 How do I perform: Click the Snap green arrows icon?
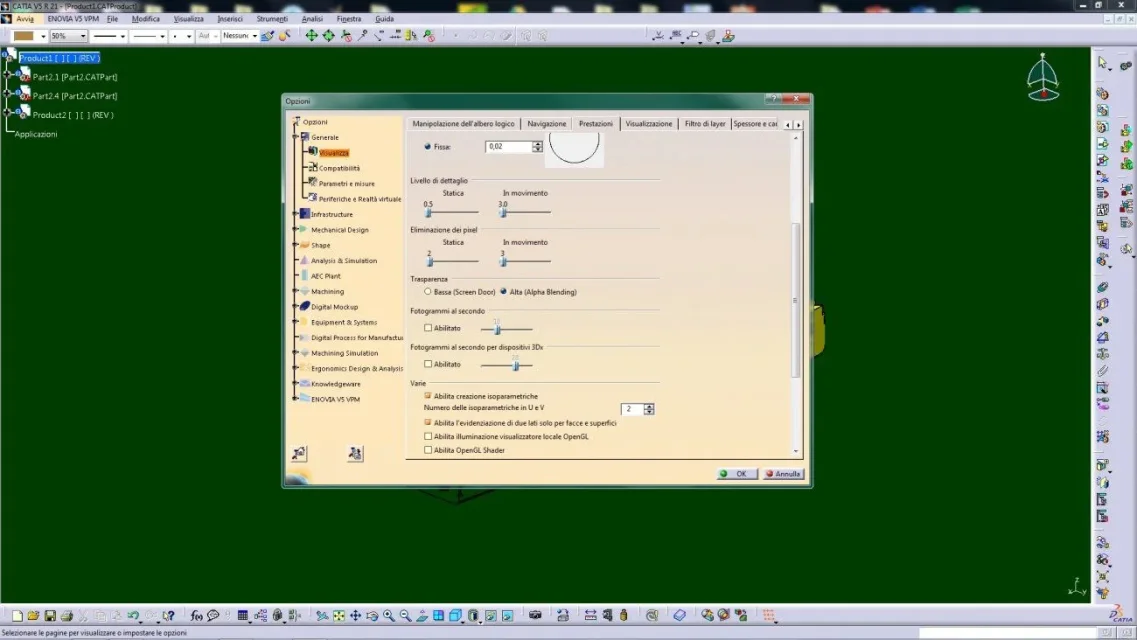[328, 36]
